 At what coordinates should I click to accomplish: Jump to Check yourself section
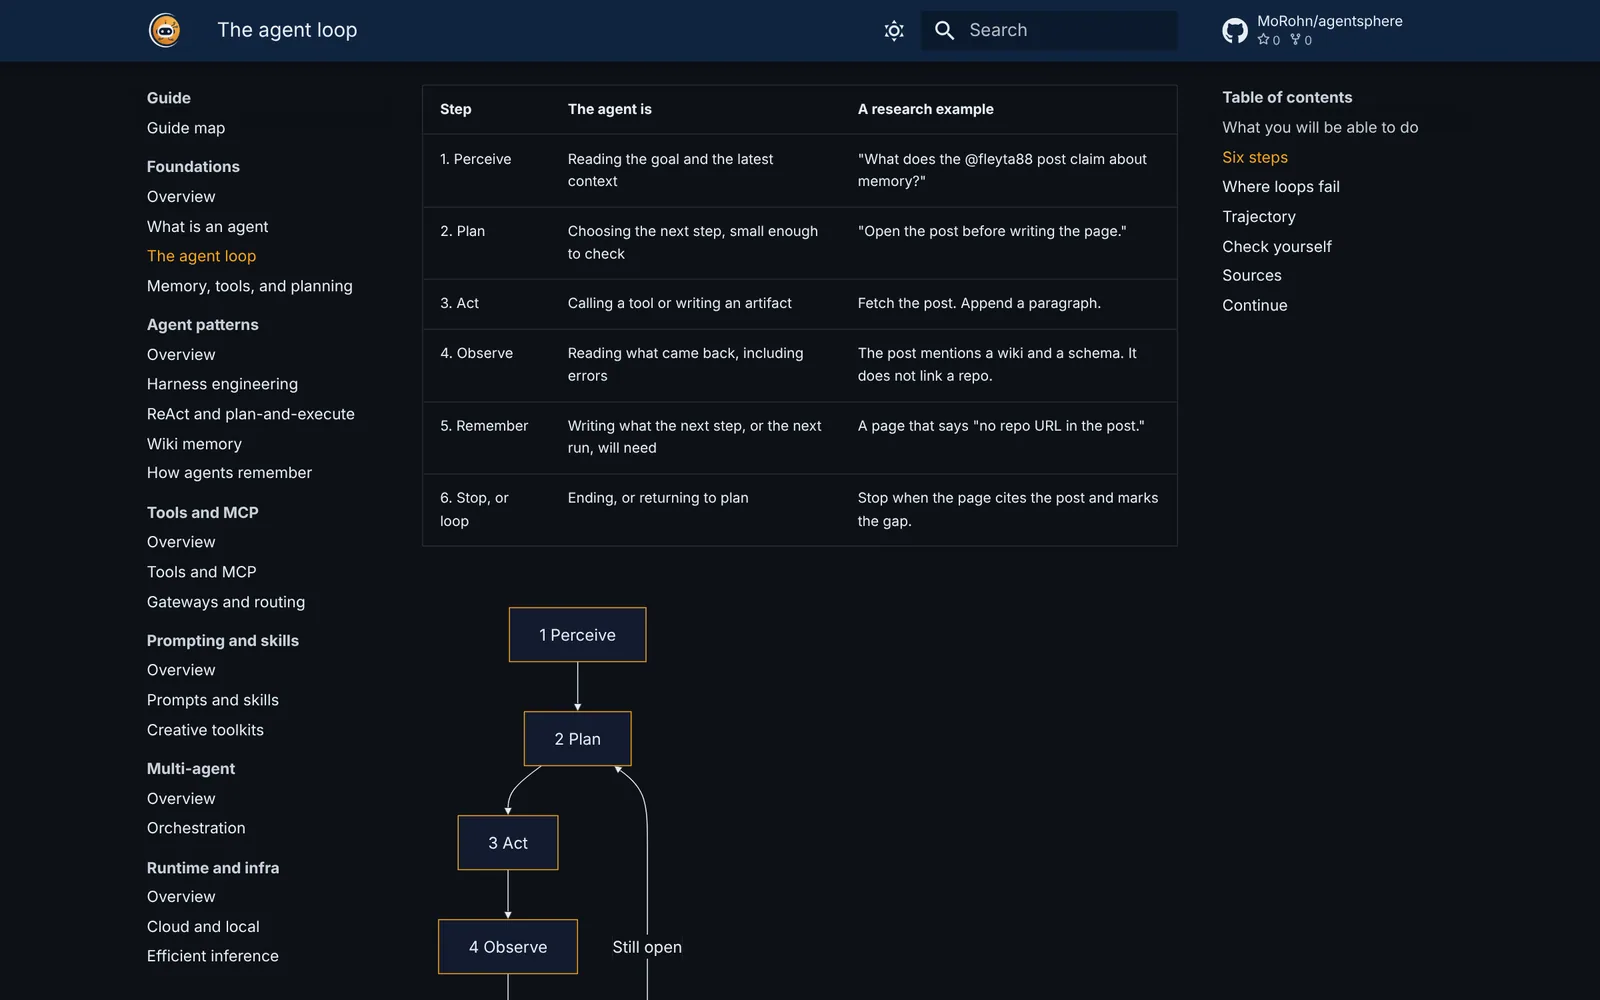1277,246
